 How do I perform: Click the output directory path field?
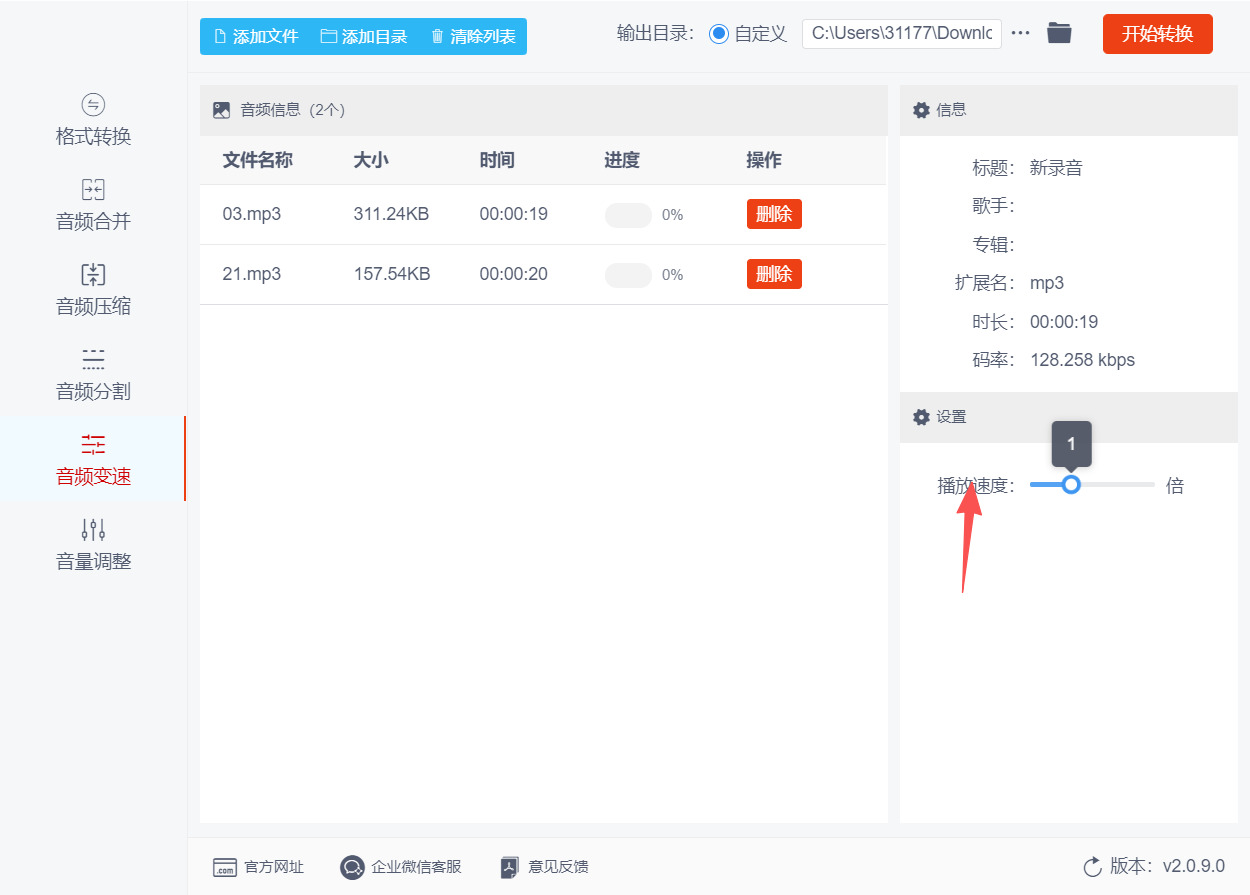(901, 33)
